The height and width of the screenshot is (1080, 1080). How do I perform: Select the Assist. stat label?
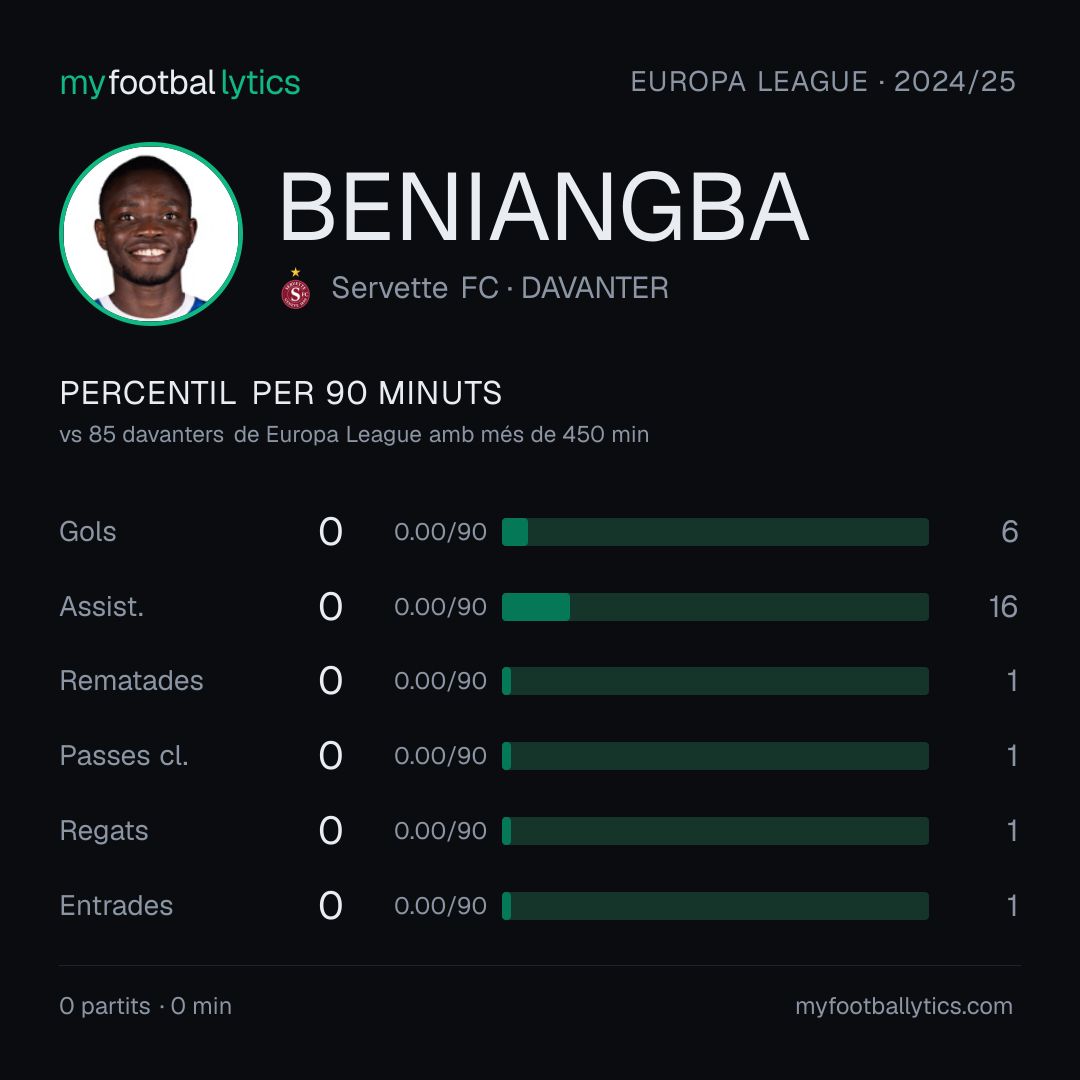tap(102, 607)
